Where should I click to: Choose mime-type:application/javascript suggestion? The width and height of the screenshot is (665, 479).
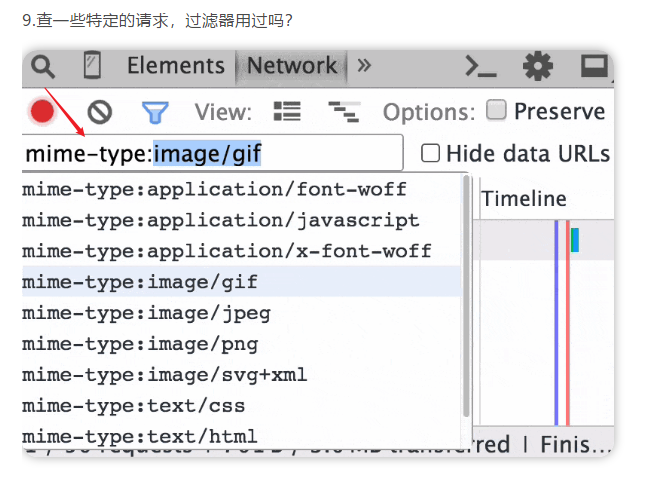coord(241,220)
